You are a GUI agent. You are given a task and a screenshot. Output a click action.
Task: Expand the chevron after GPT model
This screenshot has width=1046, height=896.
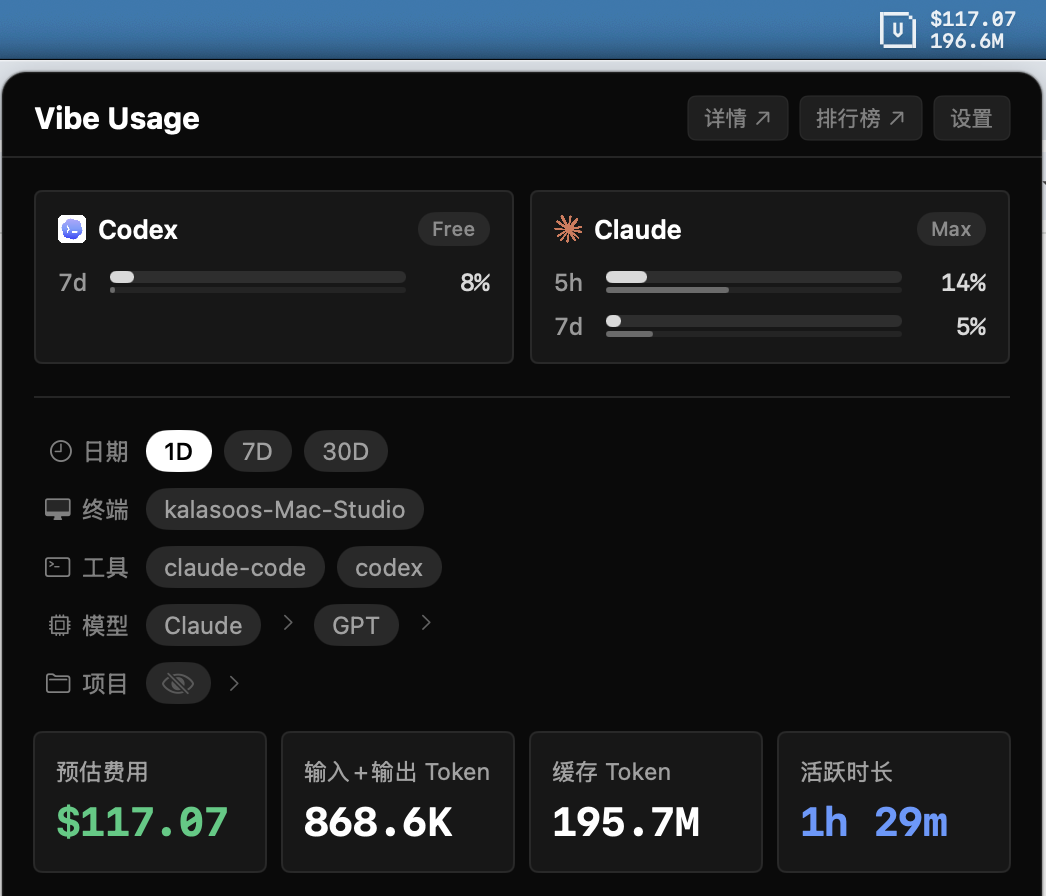(x=426, y=622)
